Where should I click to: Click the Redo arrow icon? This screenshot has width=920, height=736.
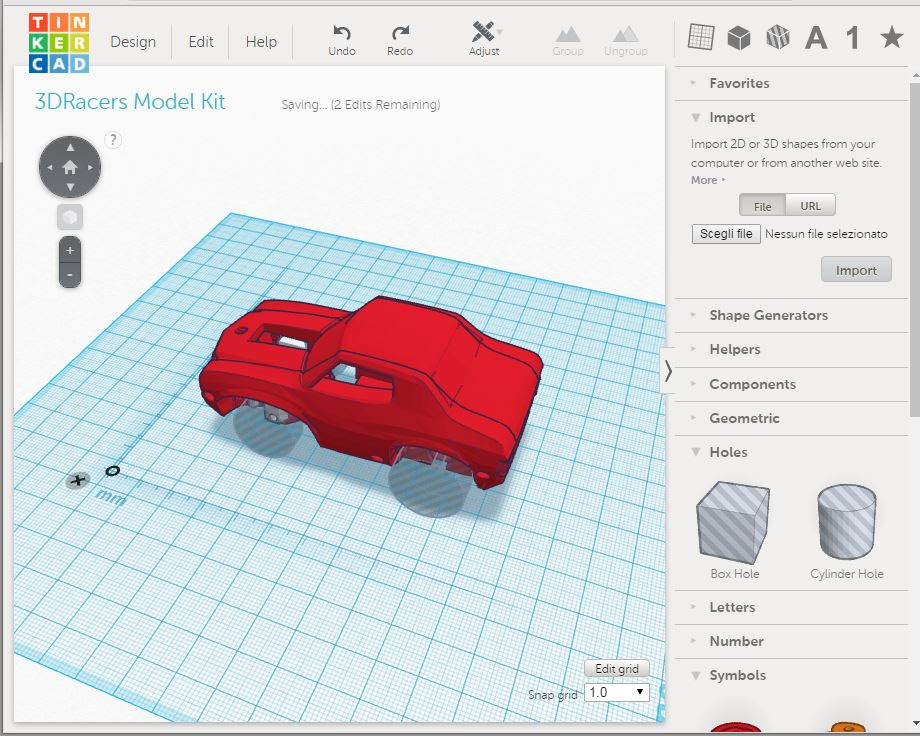pyautogui.click(x=400, y=34)
